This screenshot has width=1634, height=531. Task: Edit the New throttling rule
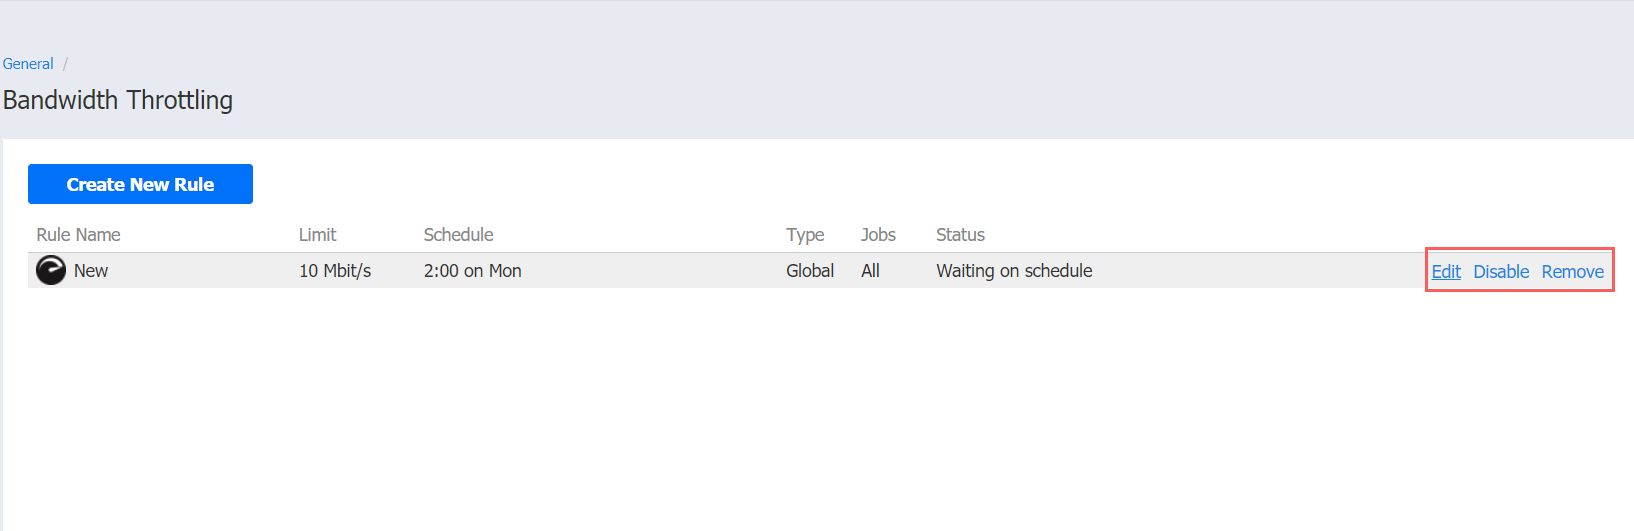(x=1446, y=271)
